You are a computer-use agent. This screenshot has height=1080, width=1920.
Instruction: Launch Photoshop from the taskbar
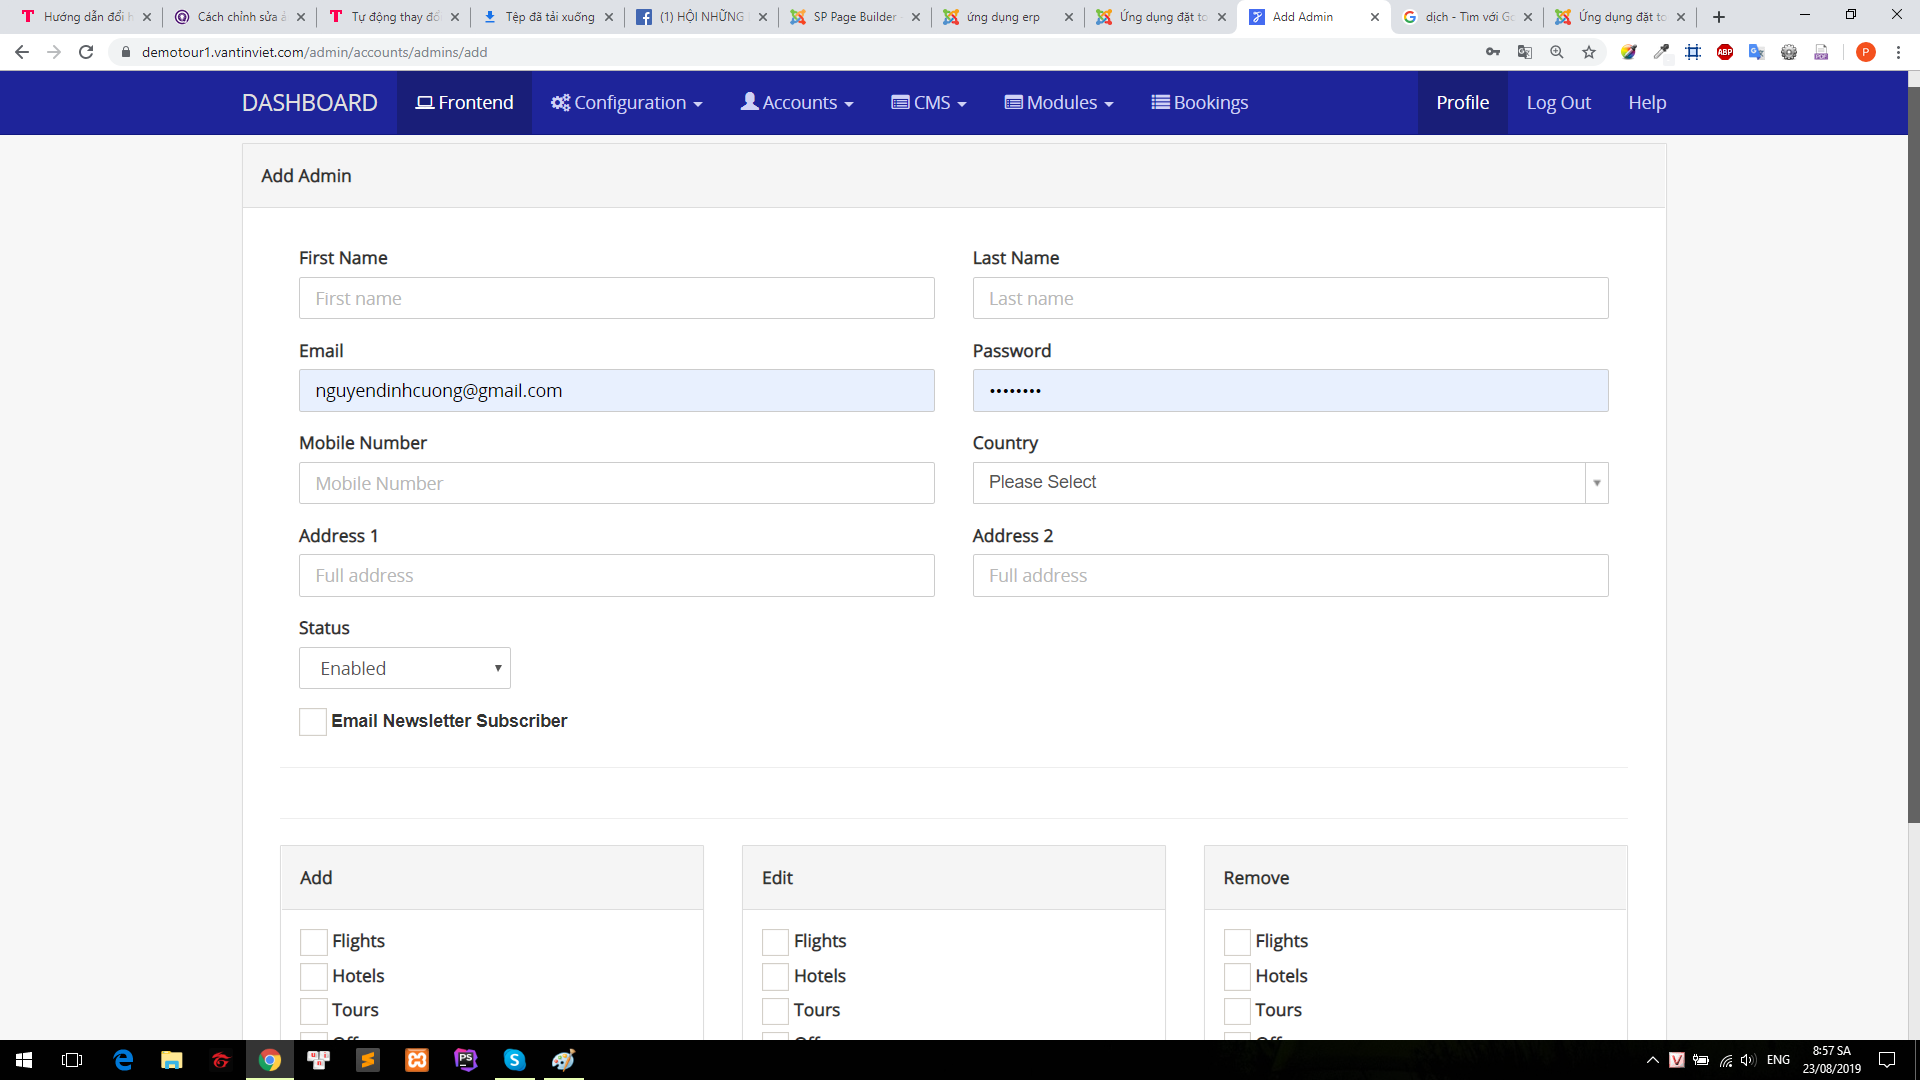point(465,1060)
